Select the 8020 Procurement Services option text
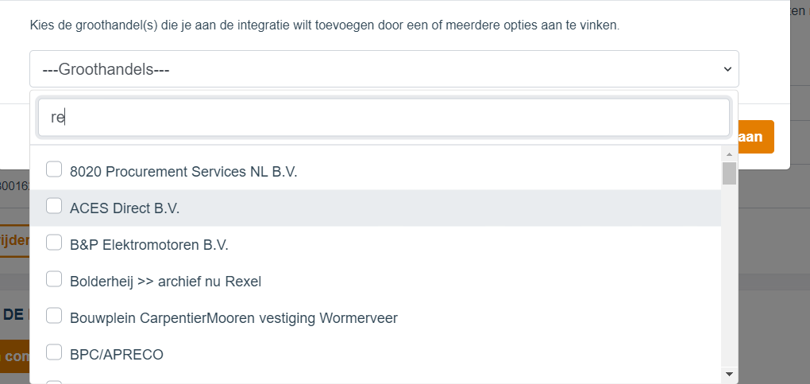 tap(183, 172)
